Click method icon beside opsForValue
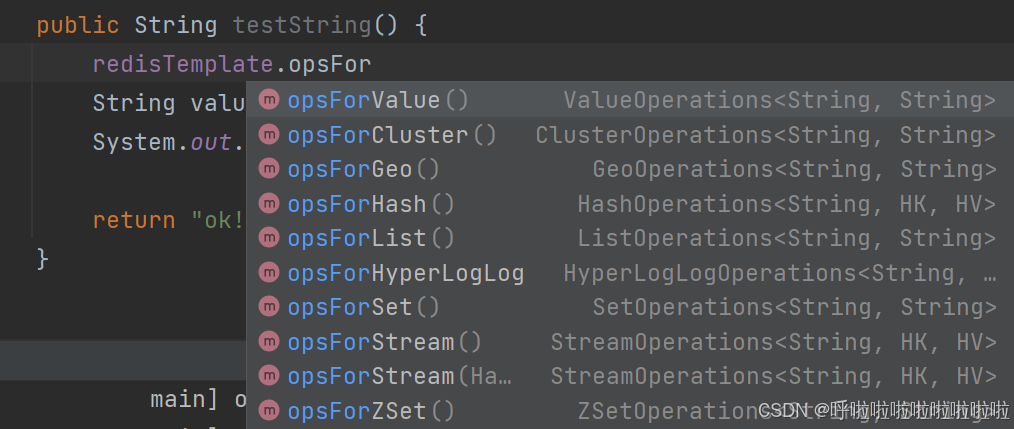The width and height of the screenshot is (1014, 429). (268, 100)
